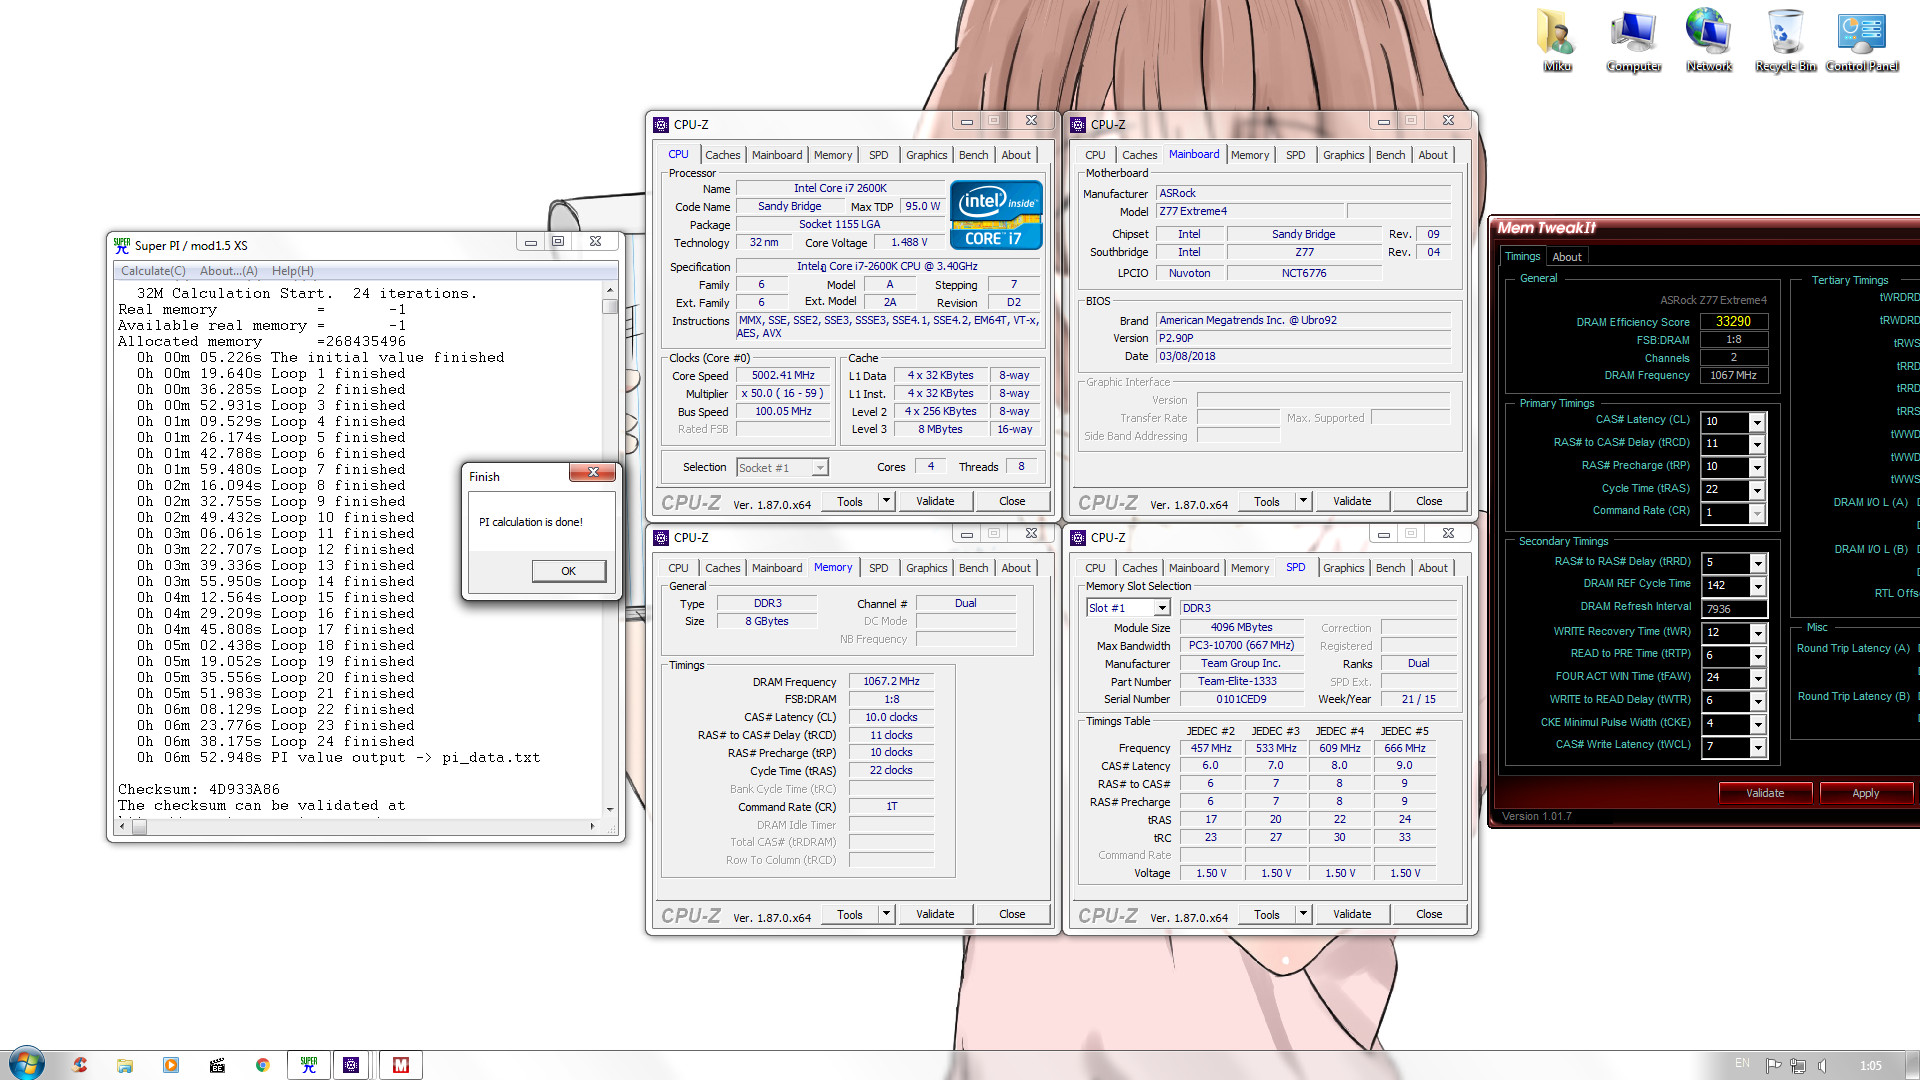Viewport: 1920px width, 1080px height.
Task: Click the Super PI taskbar icon
Action: (309, 1065)
